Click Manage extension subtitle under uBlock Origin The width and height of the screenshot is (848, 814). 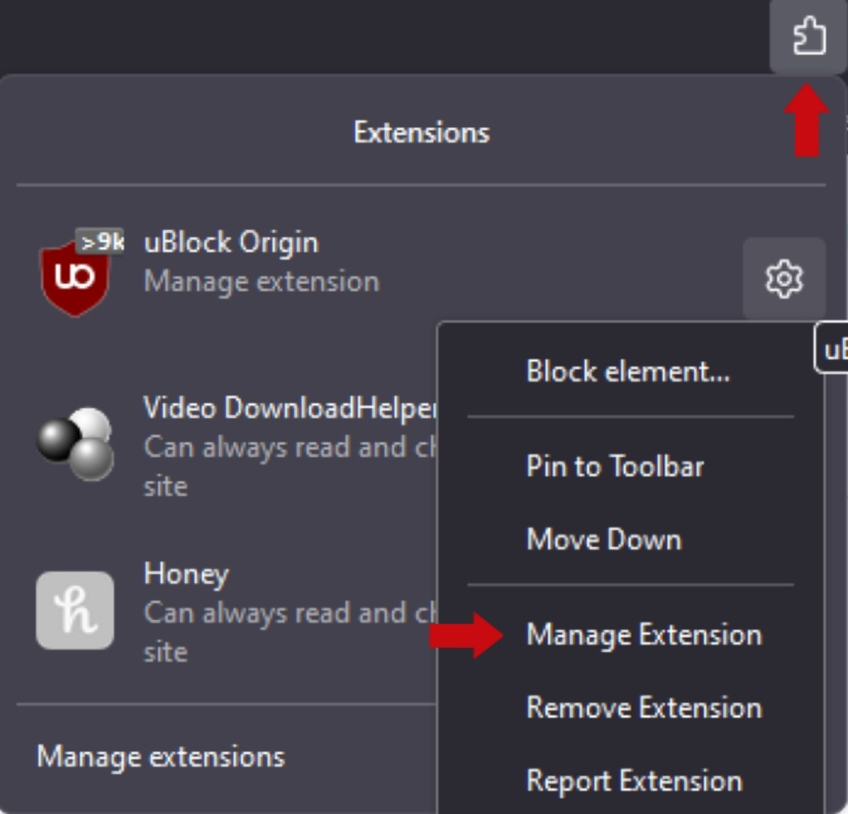tap(262, 282)
